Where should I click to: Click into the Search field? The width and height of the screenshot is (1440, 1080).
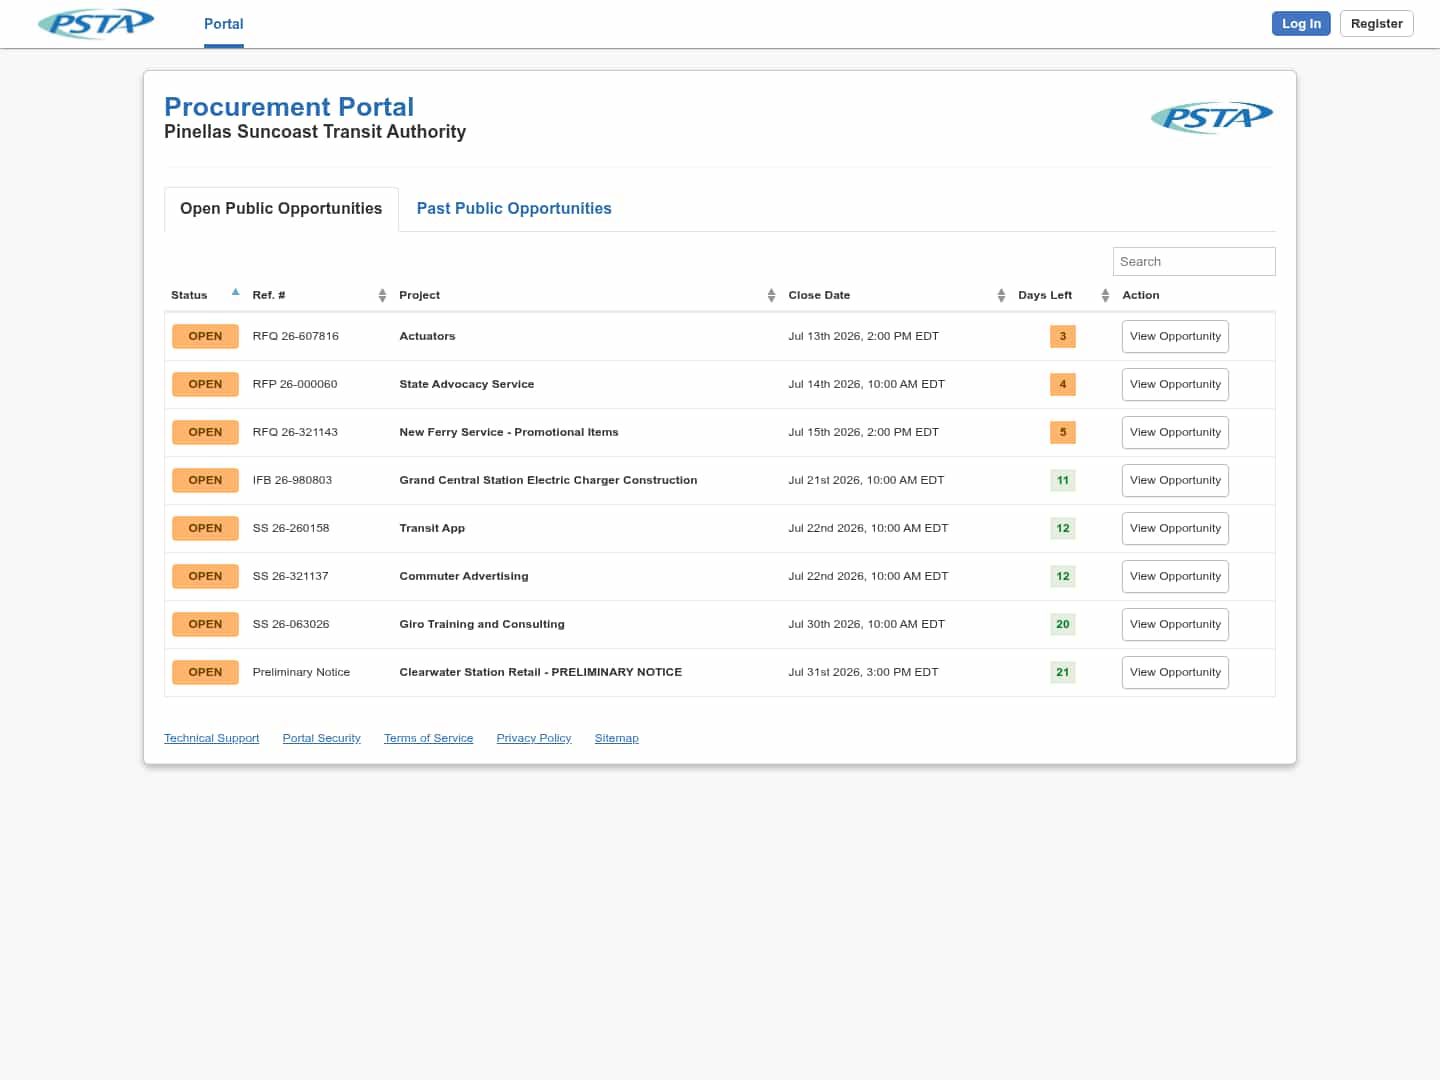pyautogui.click(x=1194, y=261)
